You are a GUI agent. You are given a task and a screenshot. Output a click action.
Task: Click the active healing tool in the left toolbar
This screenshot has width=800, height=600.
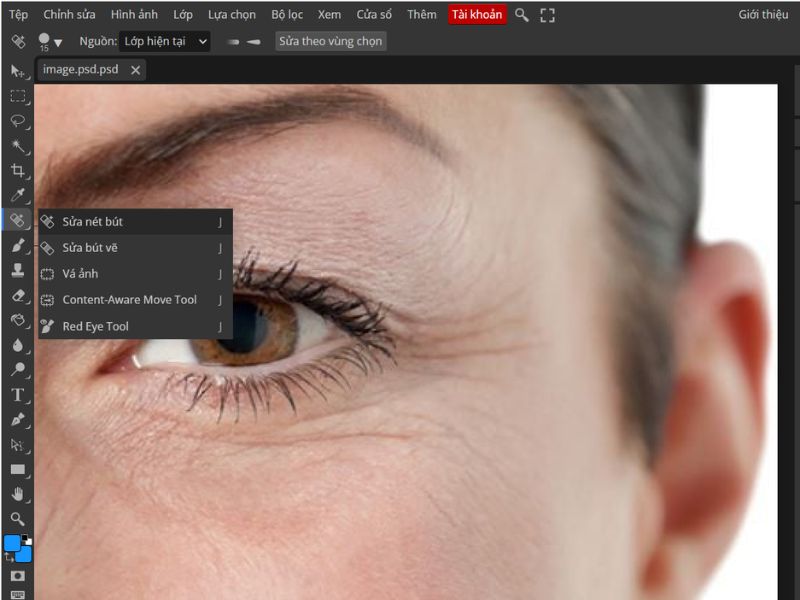[17, 220]
